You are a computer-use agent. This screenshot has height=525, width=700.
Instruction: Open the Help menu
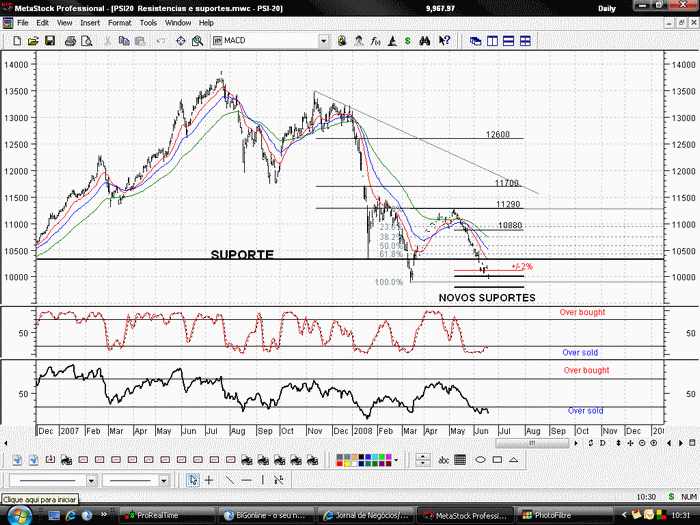[206, 23]
